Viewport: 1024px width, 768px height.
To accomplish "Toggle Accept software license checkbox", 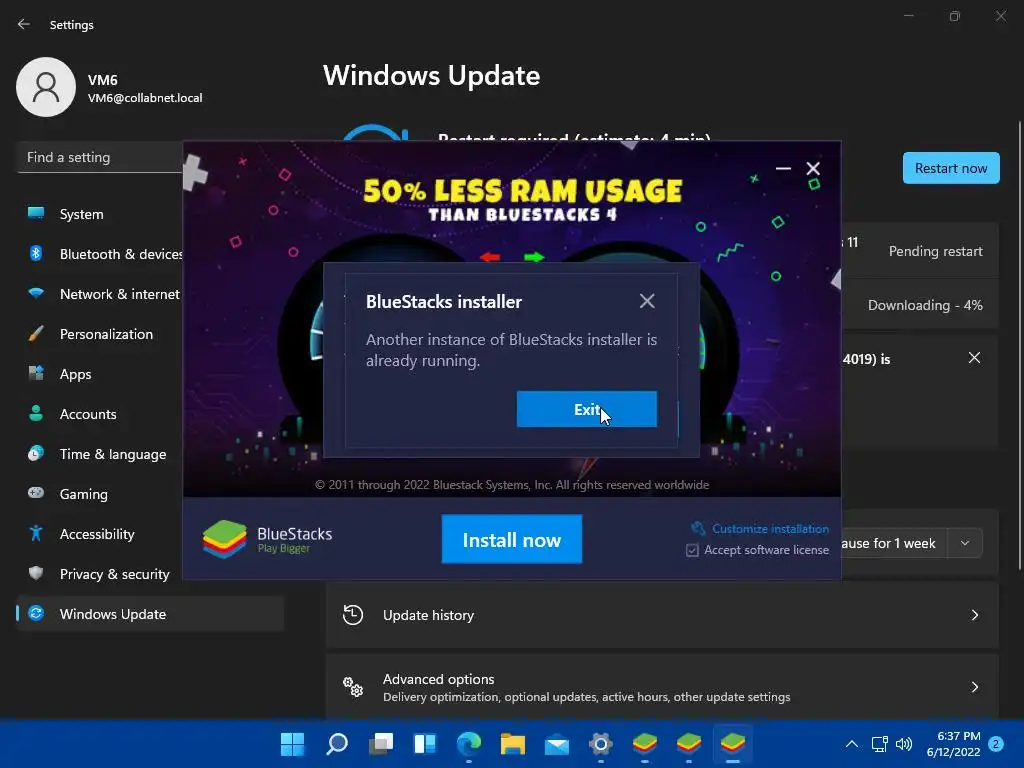I will click(x=692, y=551).
